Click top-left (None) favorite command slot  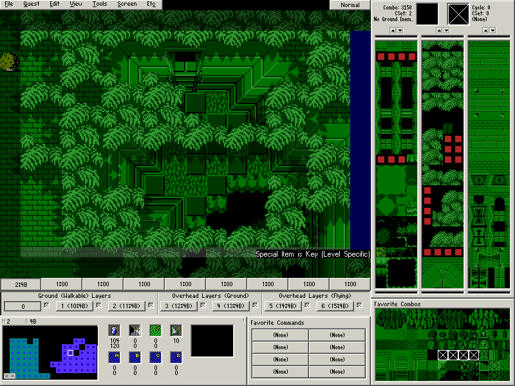point(280,335)
